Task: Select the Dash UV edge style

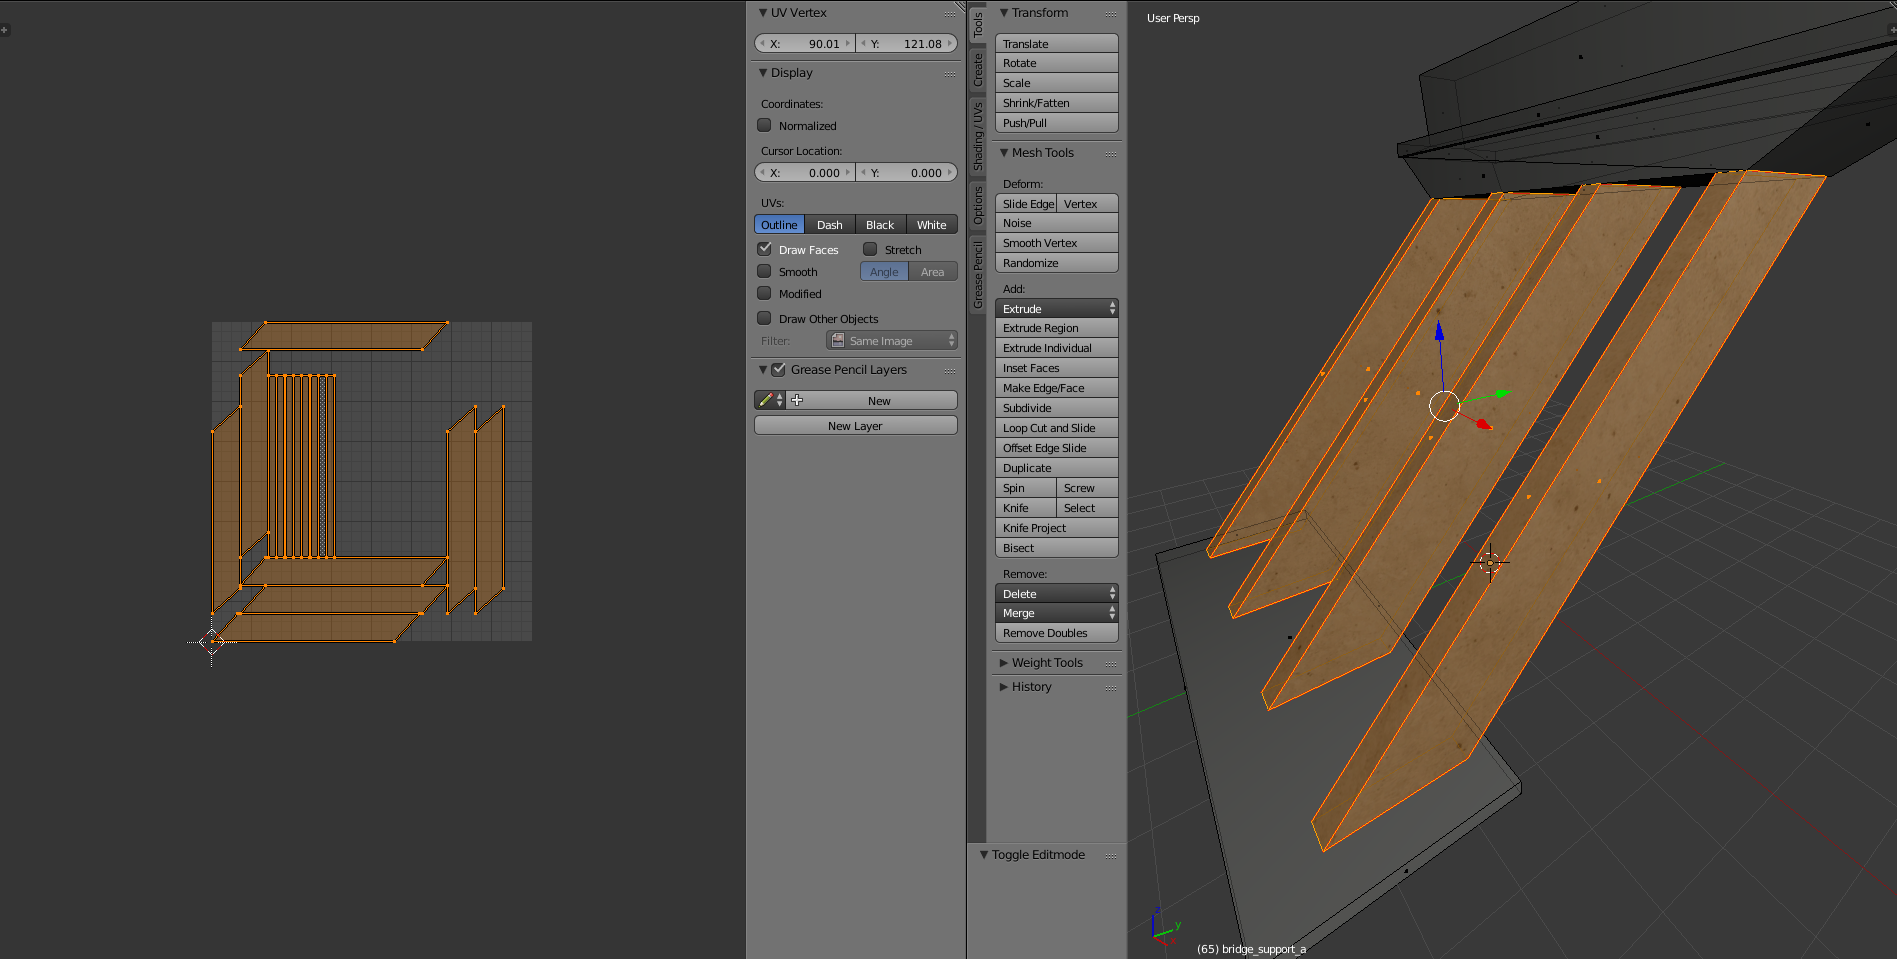Action: [x=829, y=225]
